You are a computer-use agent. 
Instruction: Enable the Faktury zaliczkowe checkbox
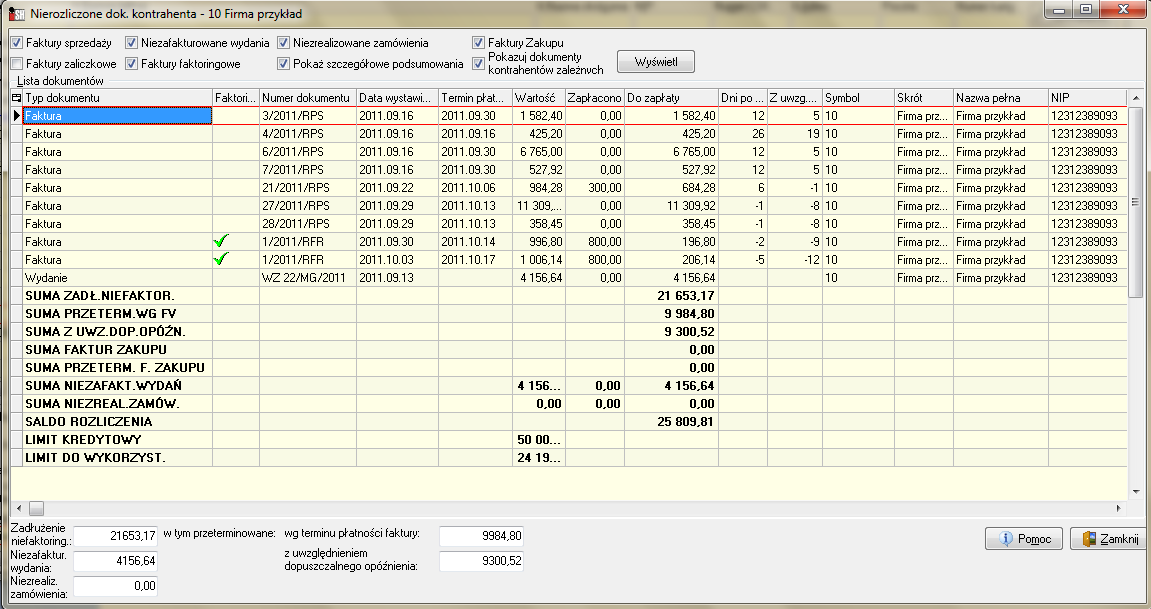coord(17,64)
